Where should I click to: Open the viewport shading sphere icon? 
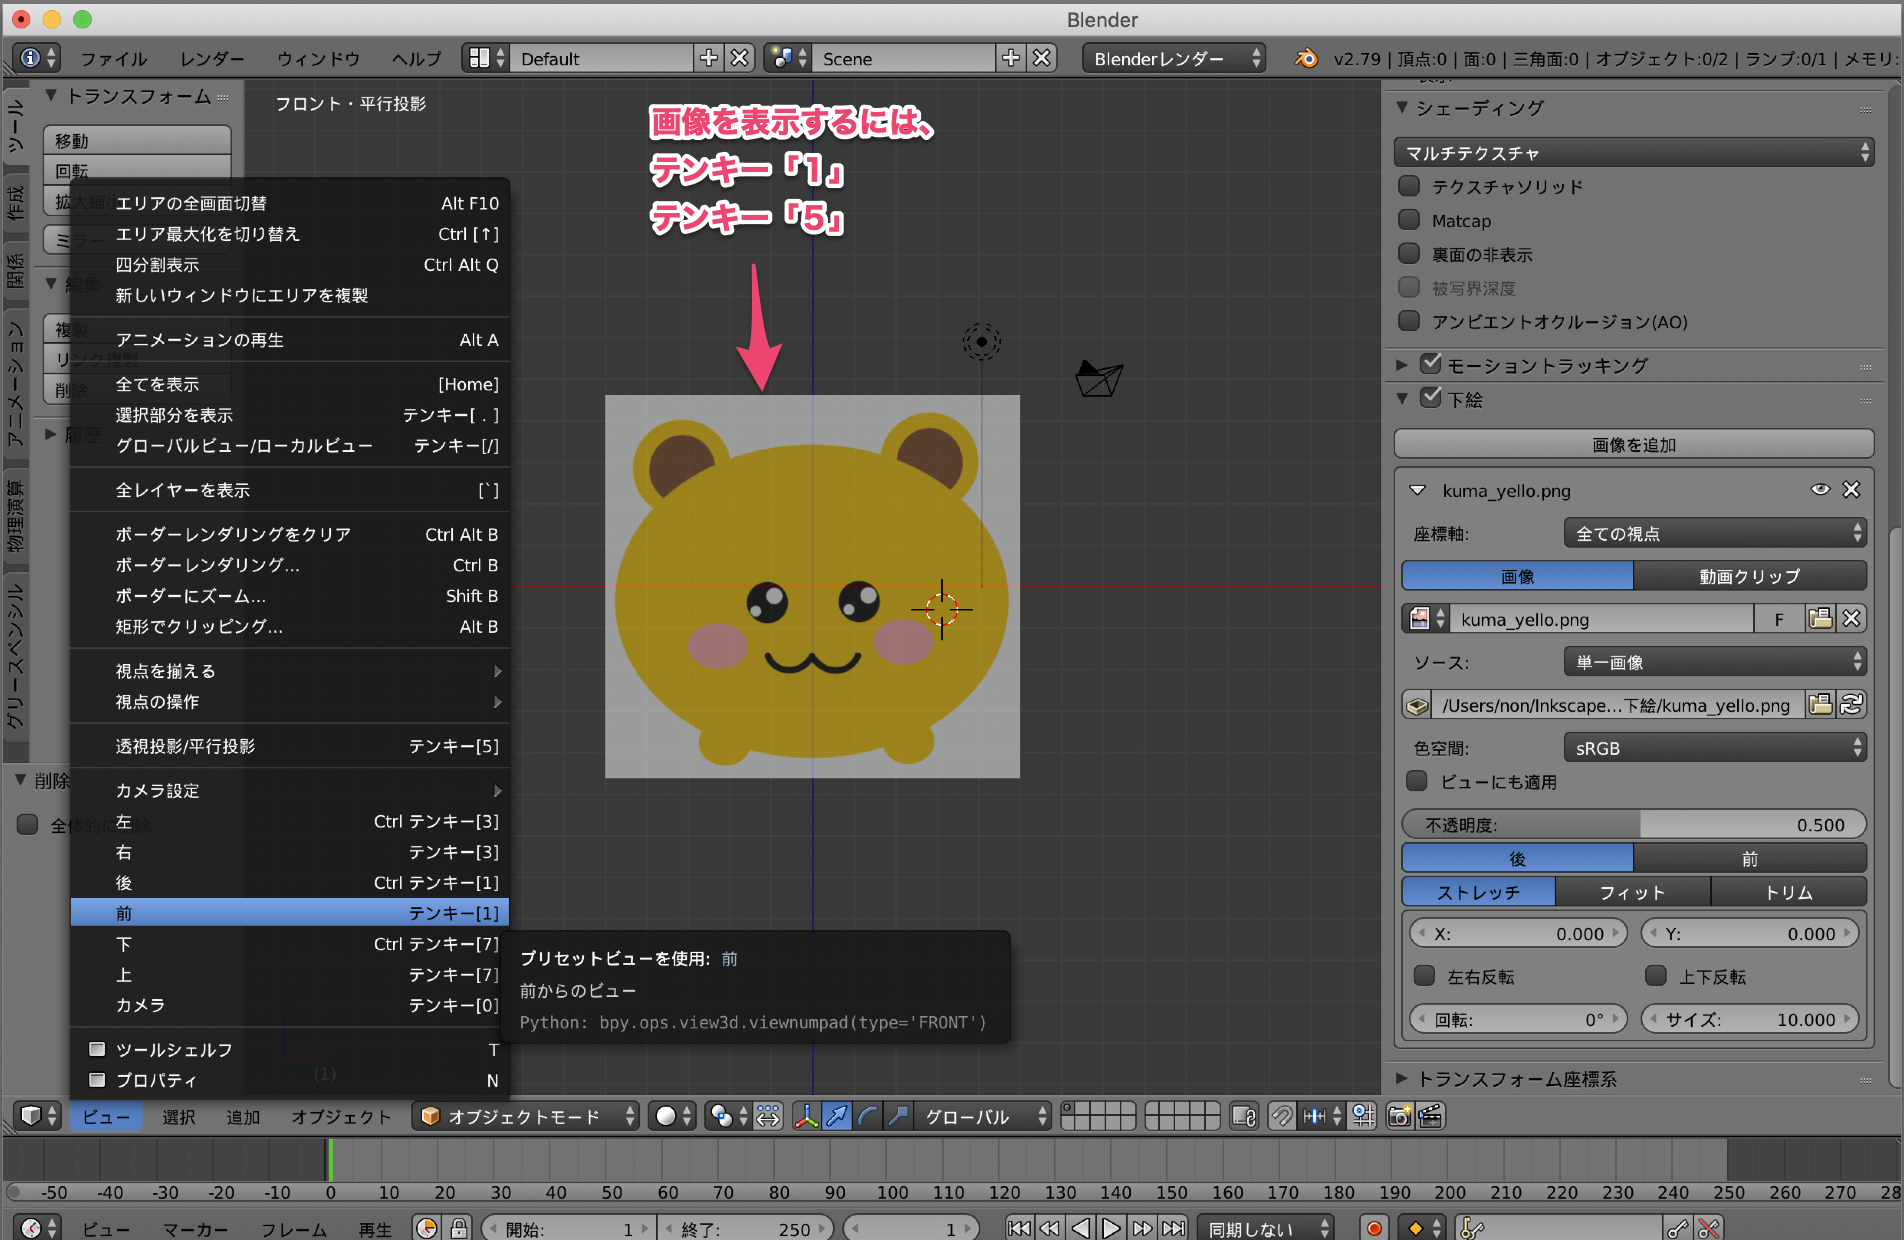pyautogui.click(x=665, y=1117)
